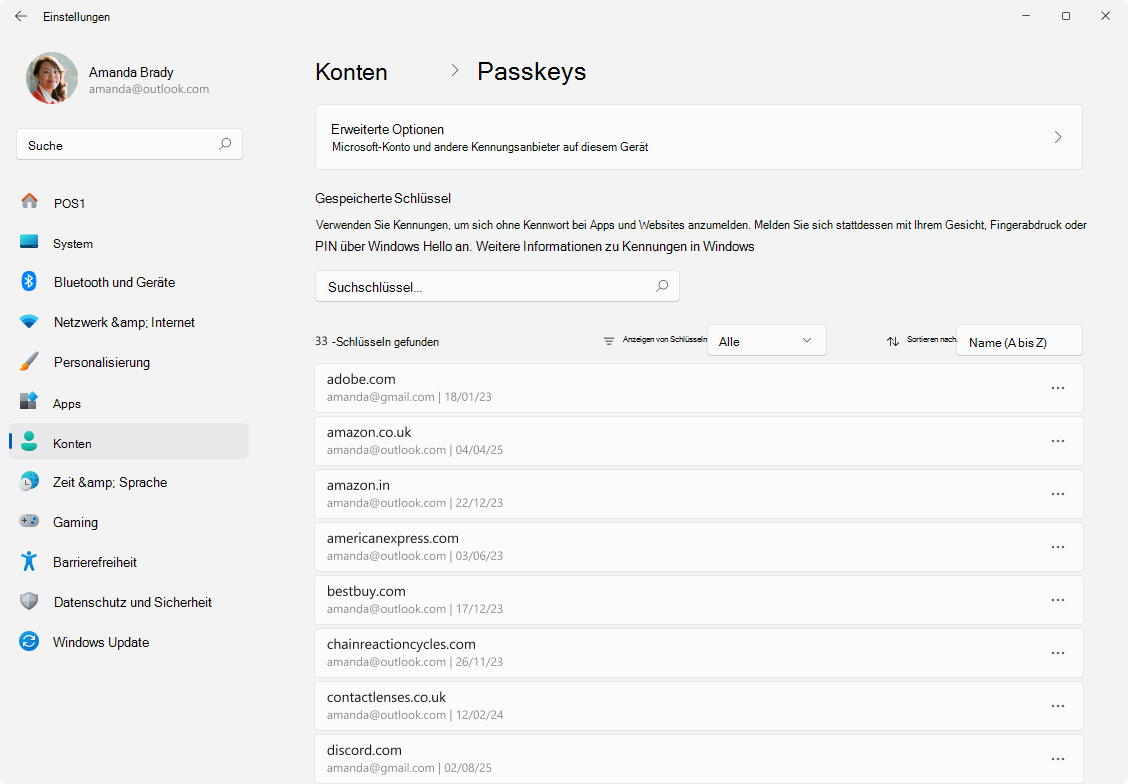Open Windows Update sync icon

pos(29,641)
